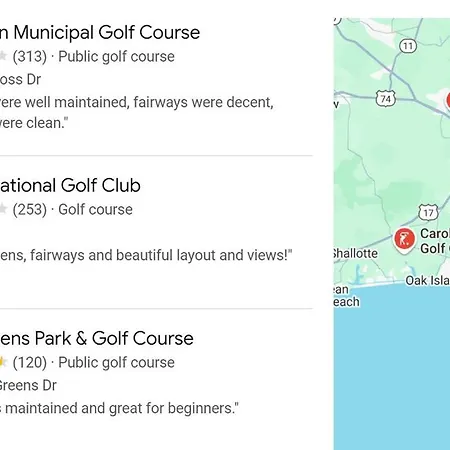
Task: Click the (253) review count
Action: click(30, 209)
